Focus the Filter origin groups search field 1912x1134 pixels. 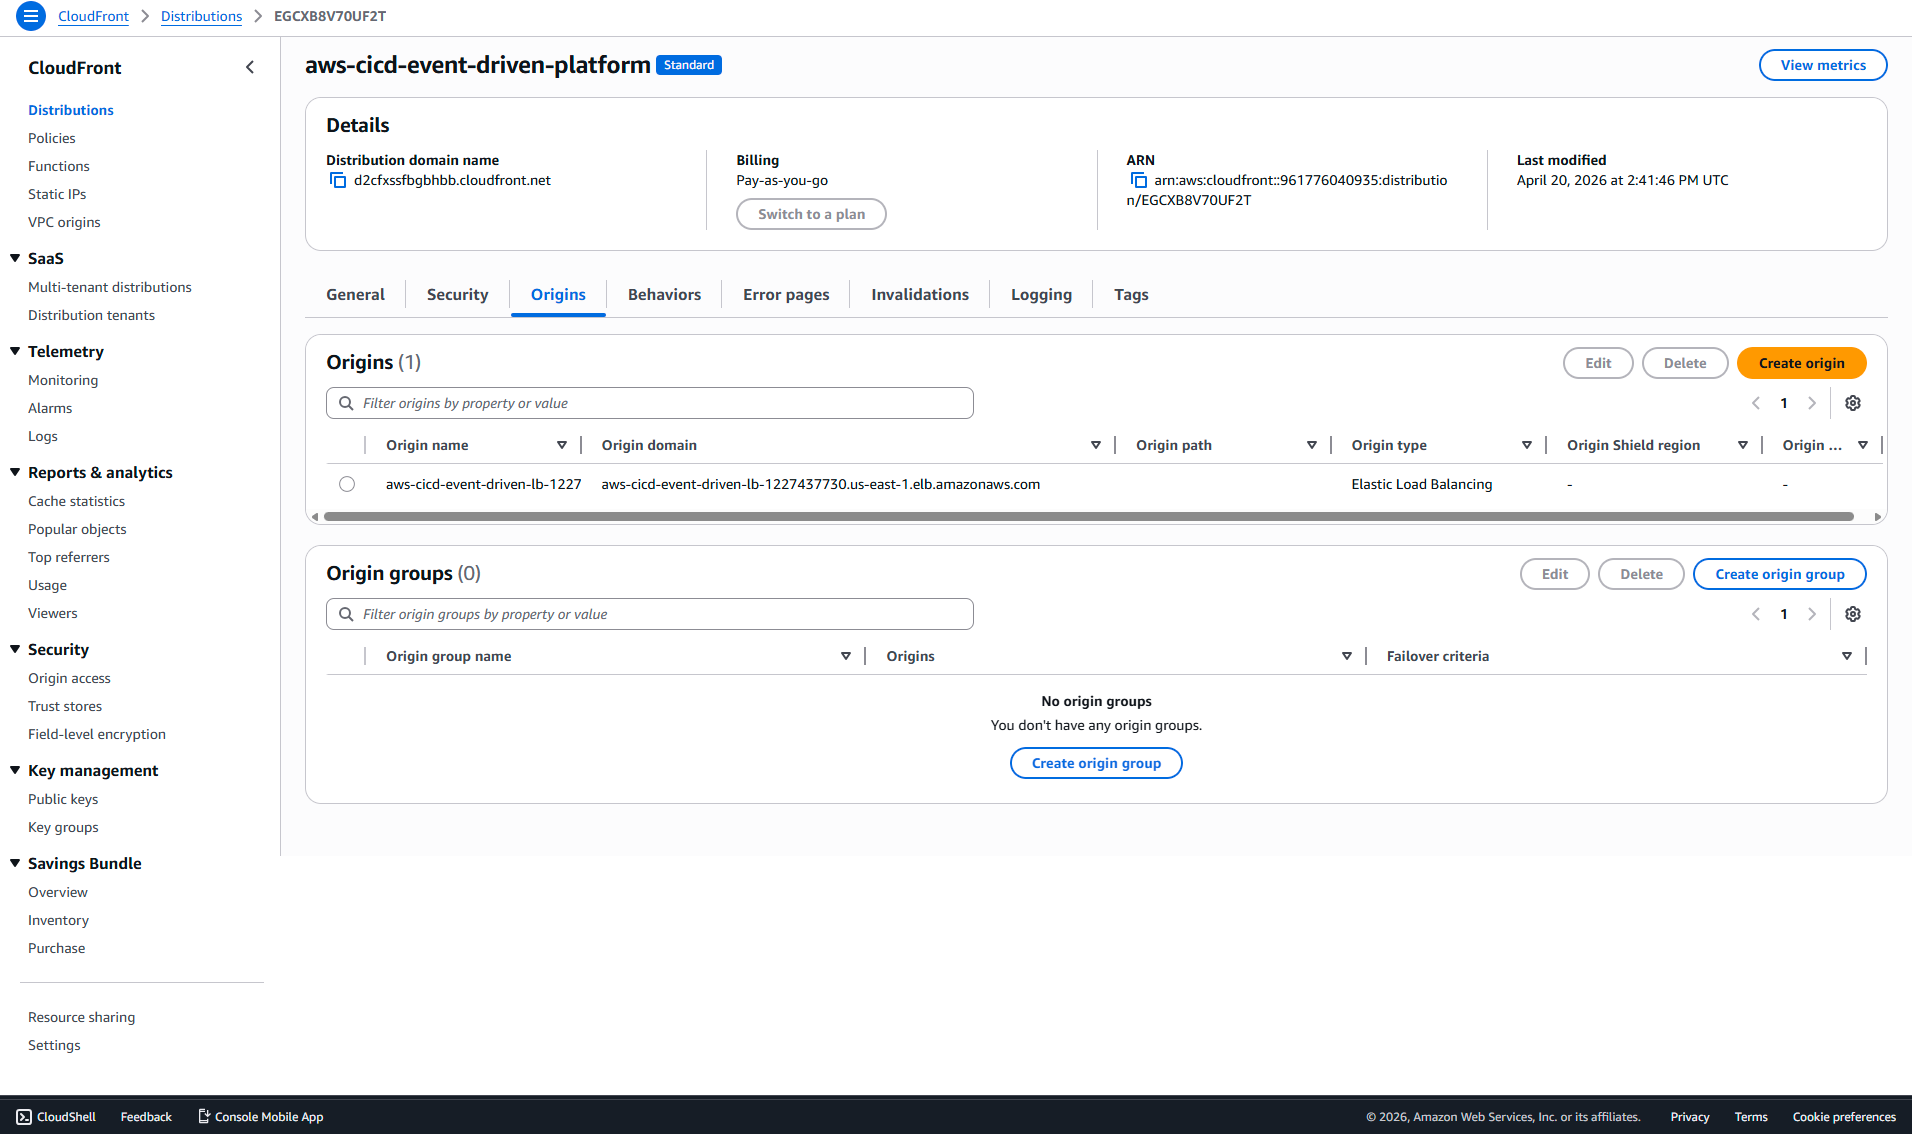point(649,614)
